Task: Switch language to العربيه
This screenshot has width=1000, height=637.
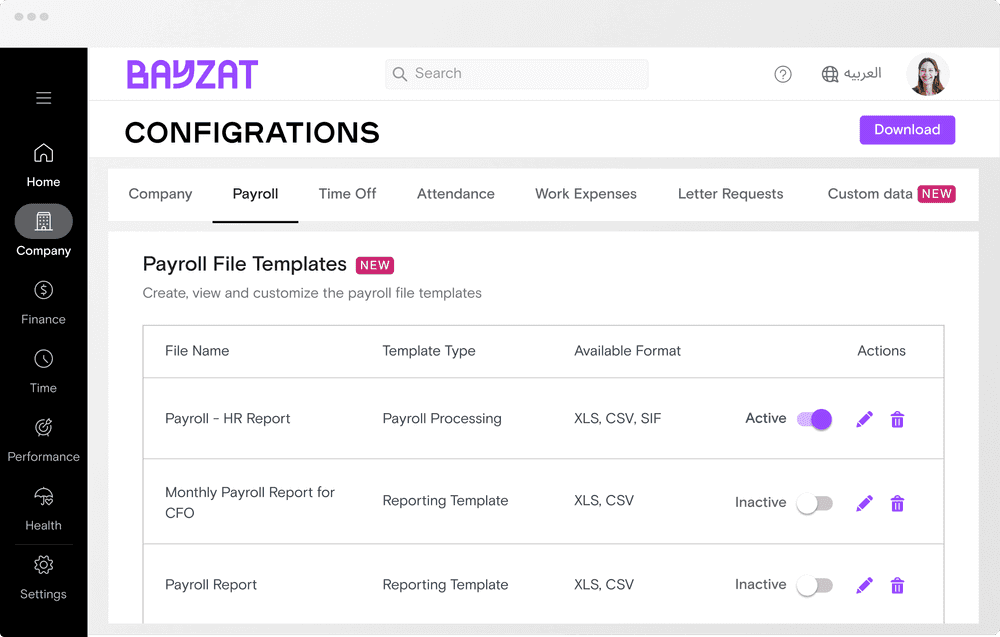Action: point(852,74)
